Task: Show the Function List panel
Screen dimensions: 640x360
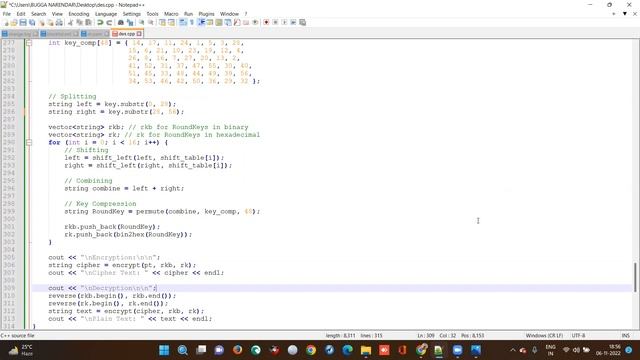Action: tap(237, 22)
